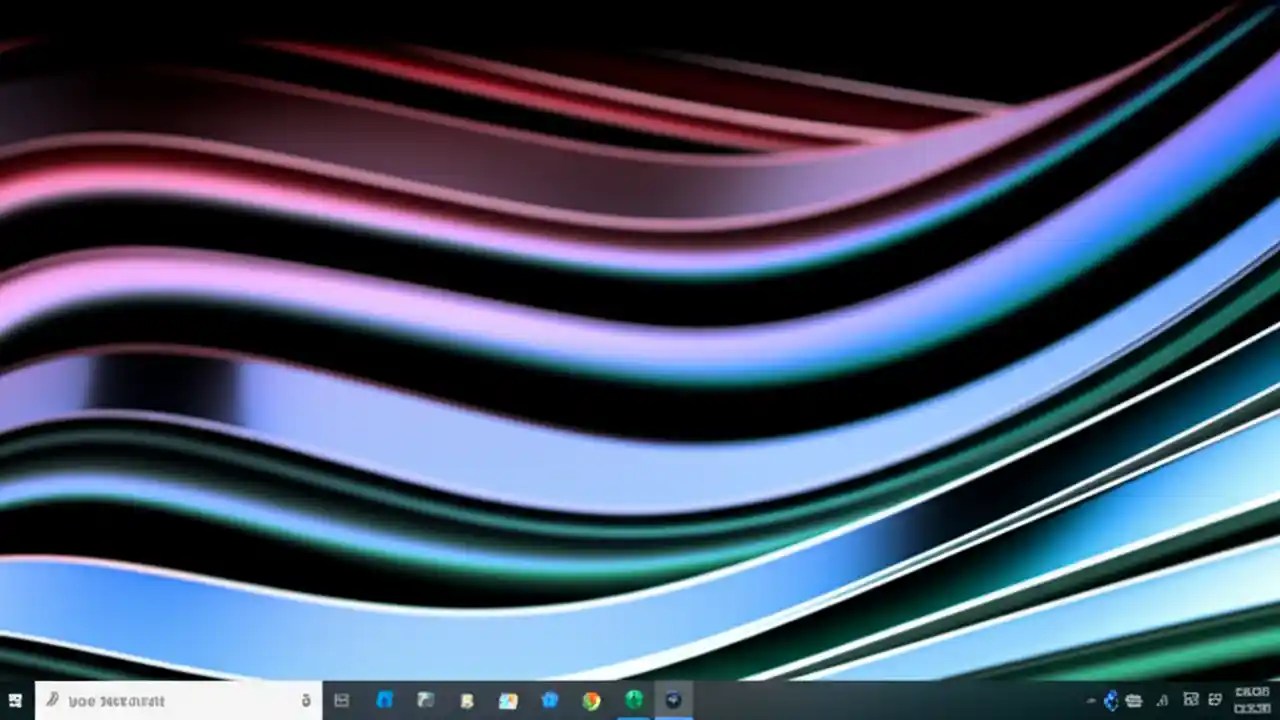1280x720 pixels.
Task: Open the Start menu
Action: [15, 701]
